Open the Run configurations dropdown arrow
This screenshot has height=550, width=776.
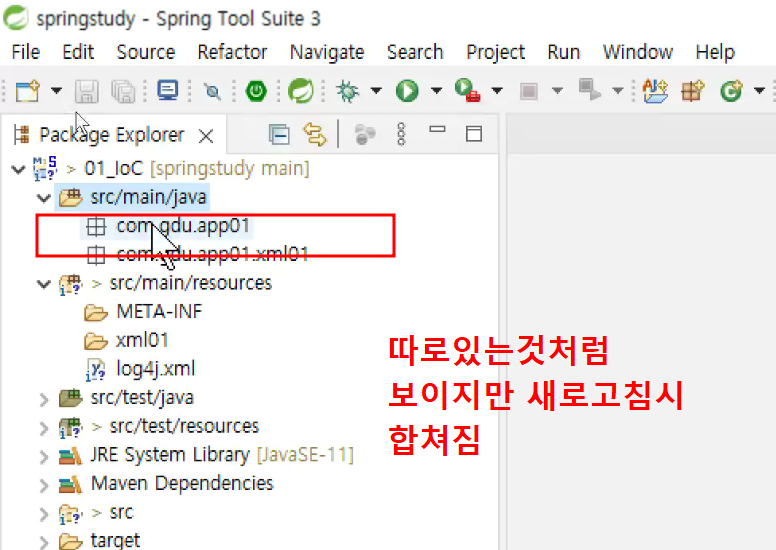[436, 91]
